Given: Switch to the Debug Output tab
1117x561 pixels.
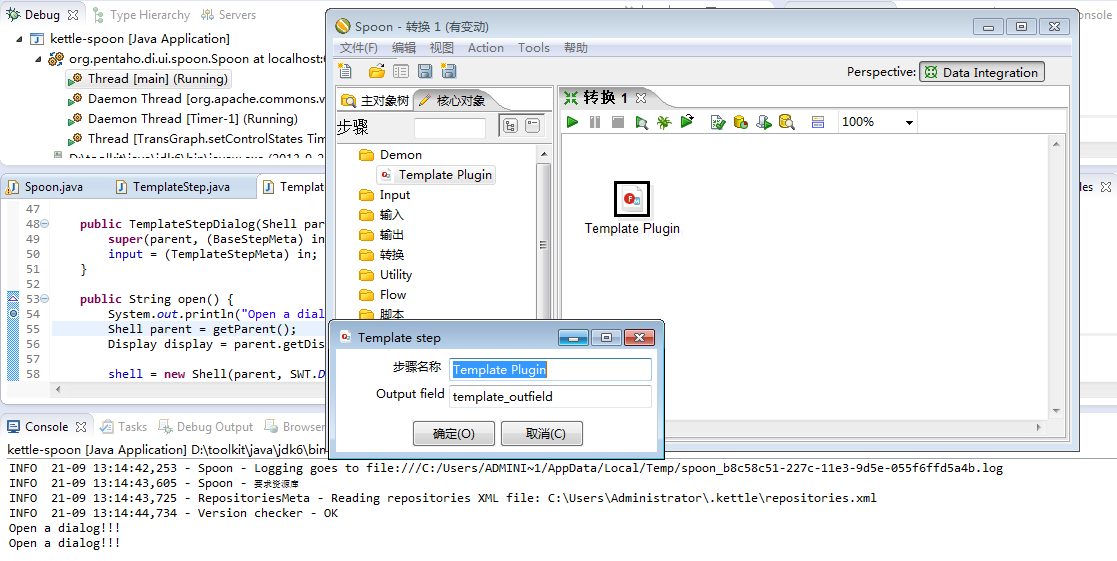Looking at the screenshot, I should click(206, 426).
